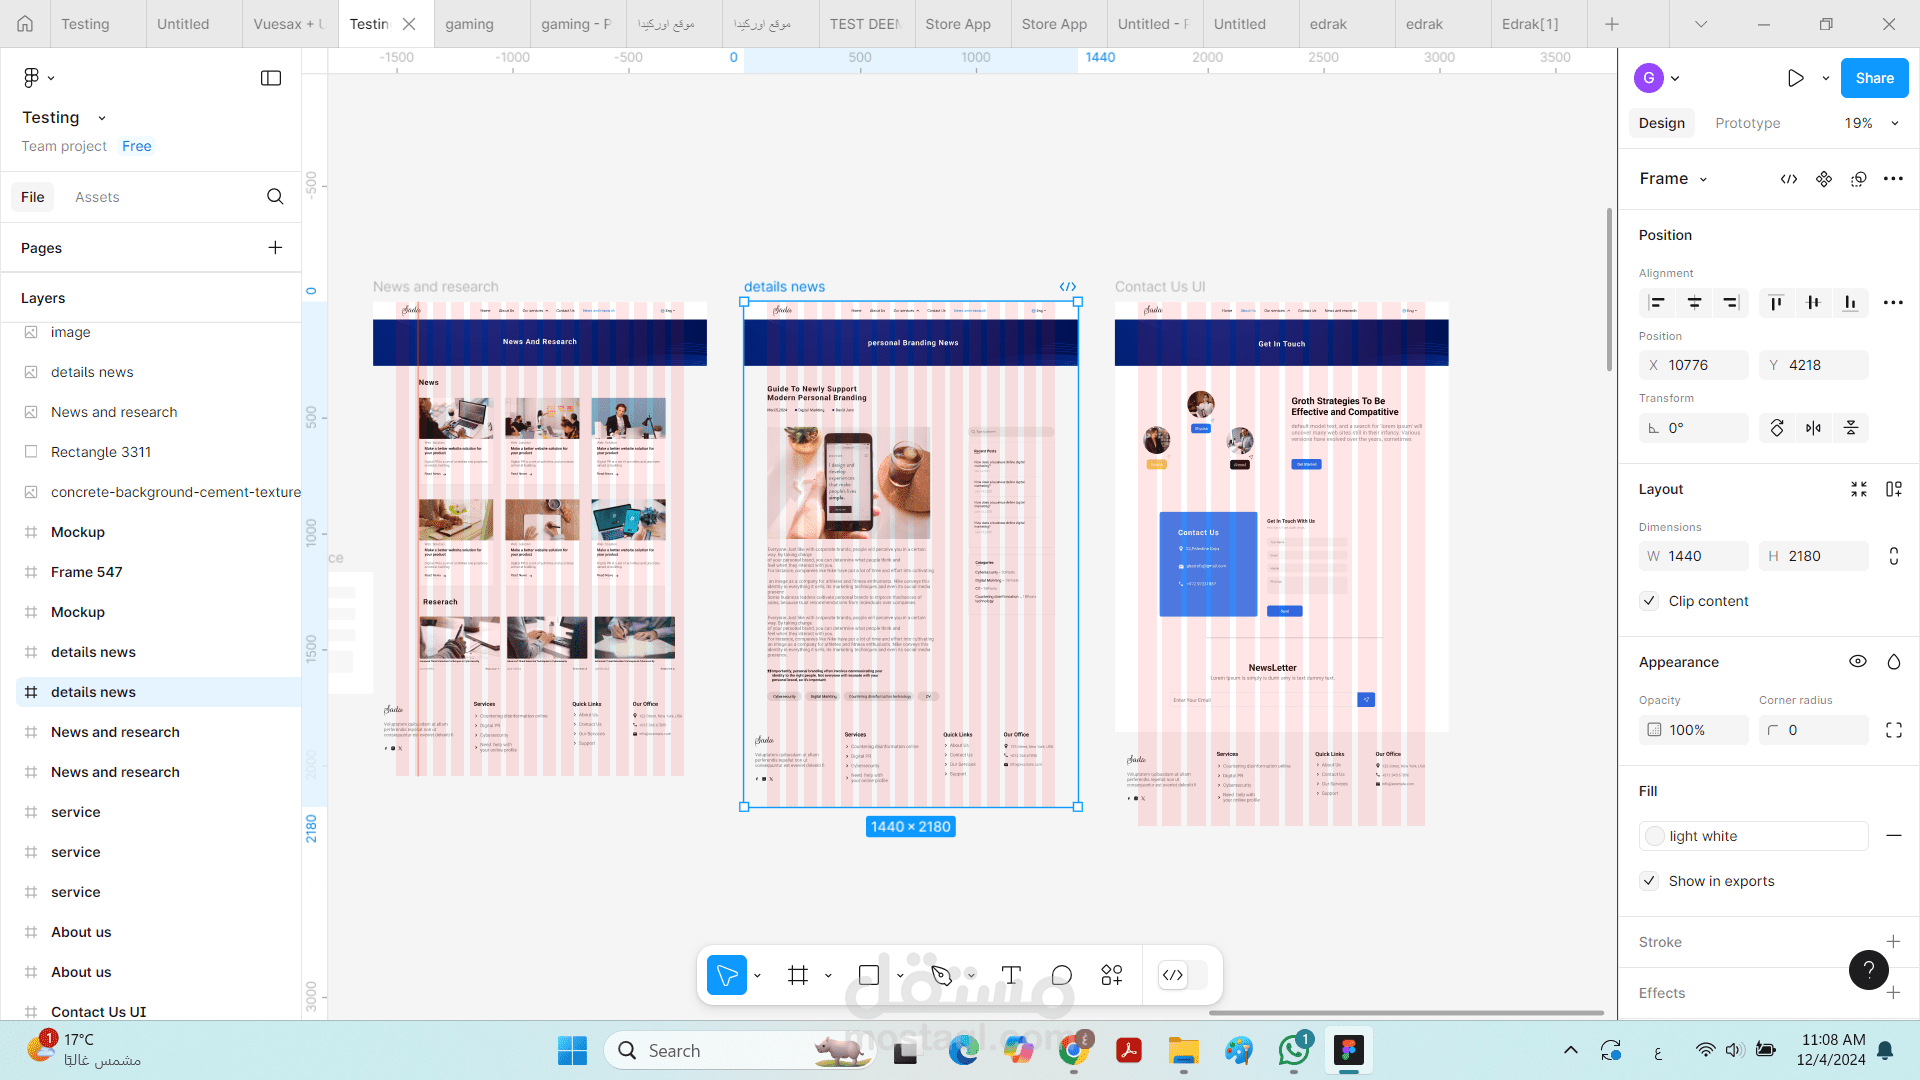Click the Present play icon
The width and height of the screenshot is (1920, 1080).
(x=1795, y=78)
